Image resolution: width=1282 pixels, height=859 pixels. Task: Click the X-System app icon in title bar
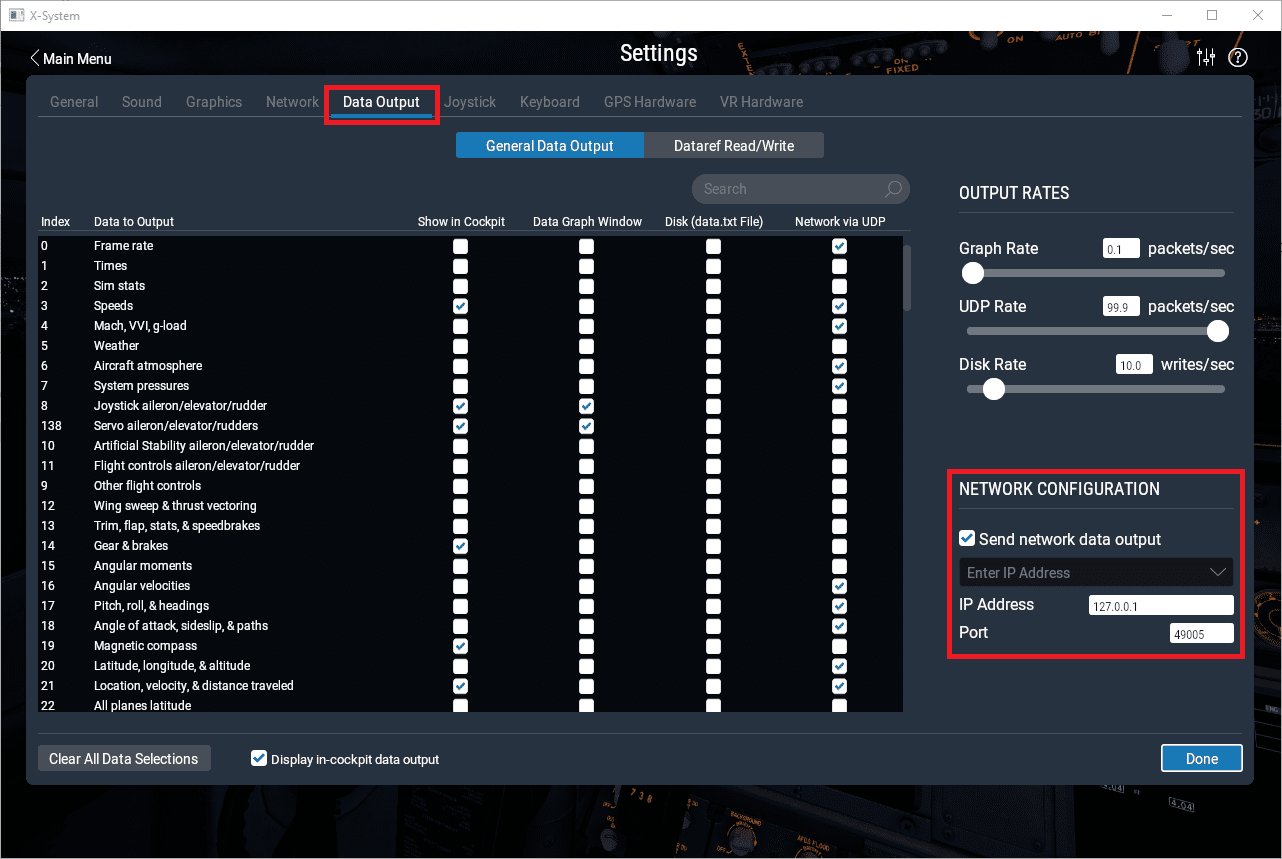16,15
